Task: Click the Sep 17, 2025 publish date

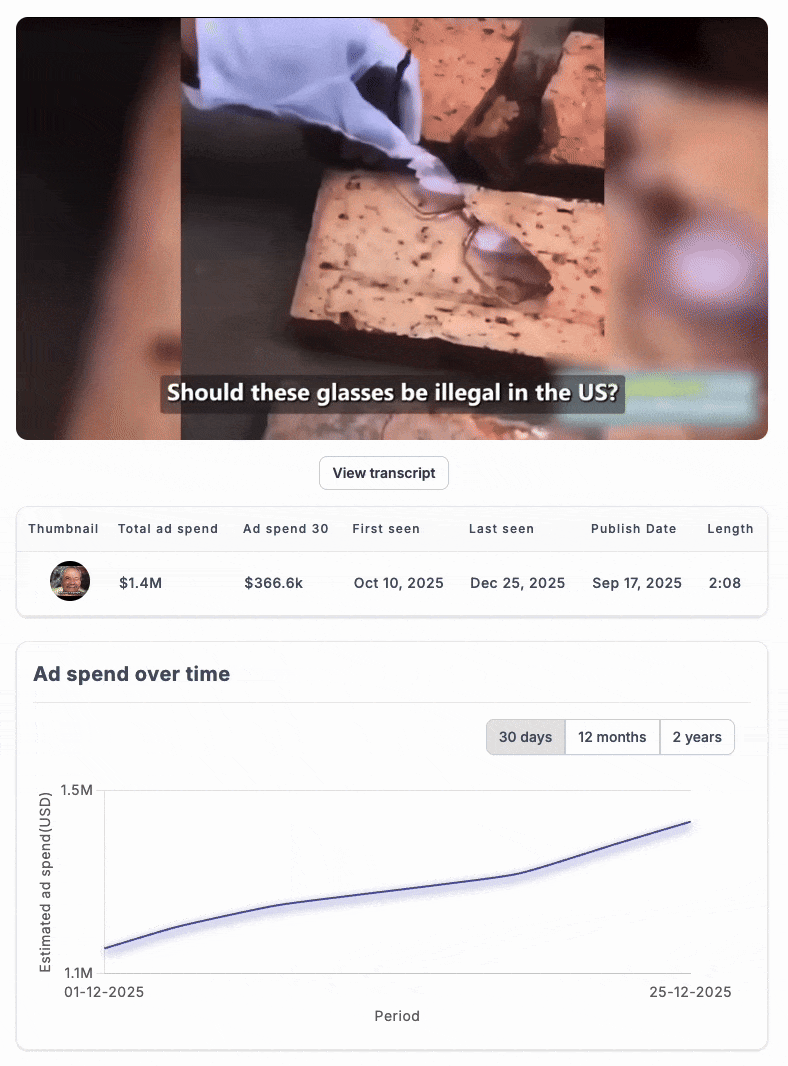Action: pyautogui.click(x=637, y=583)
